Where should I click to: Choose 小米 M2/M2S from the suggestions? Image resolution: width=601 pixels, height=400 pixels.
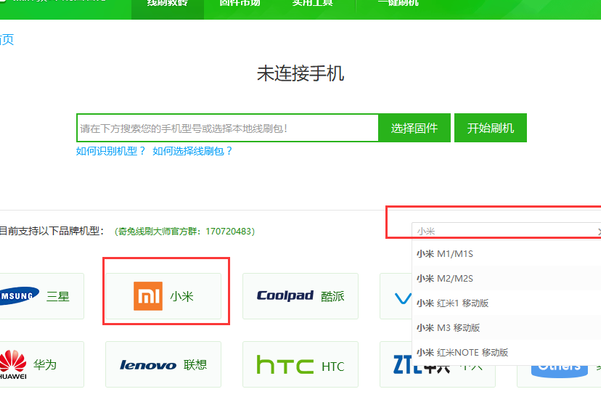coord(506,279)
